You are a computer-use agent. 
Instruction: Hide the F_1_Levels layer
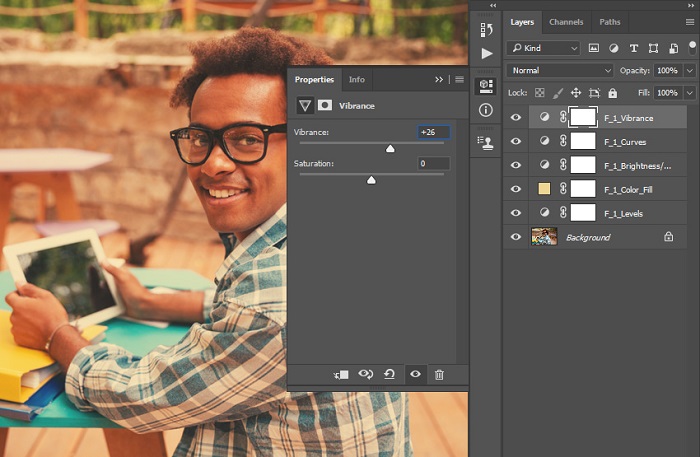coord(516,213)
